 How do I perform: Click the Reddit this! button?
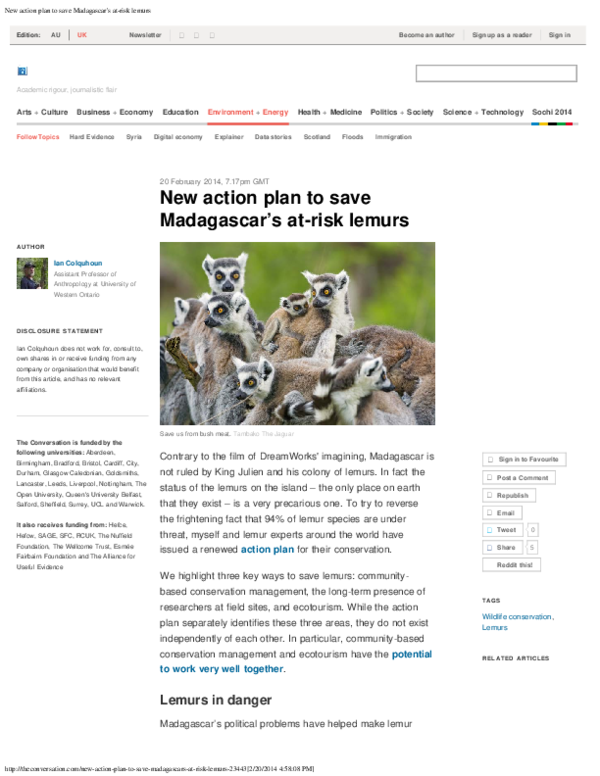511,565
